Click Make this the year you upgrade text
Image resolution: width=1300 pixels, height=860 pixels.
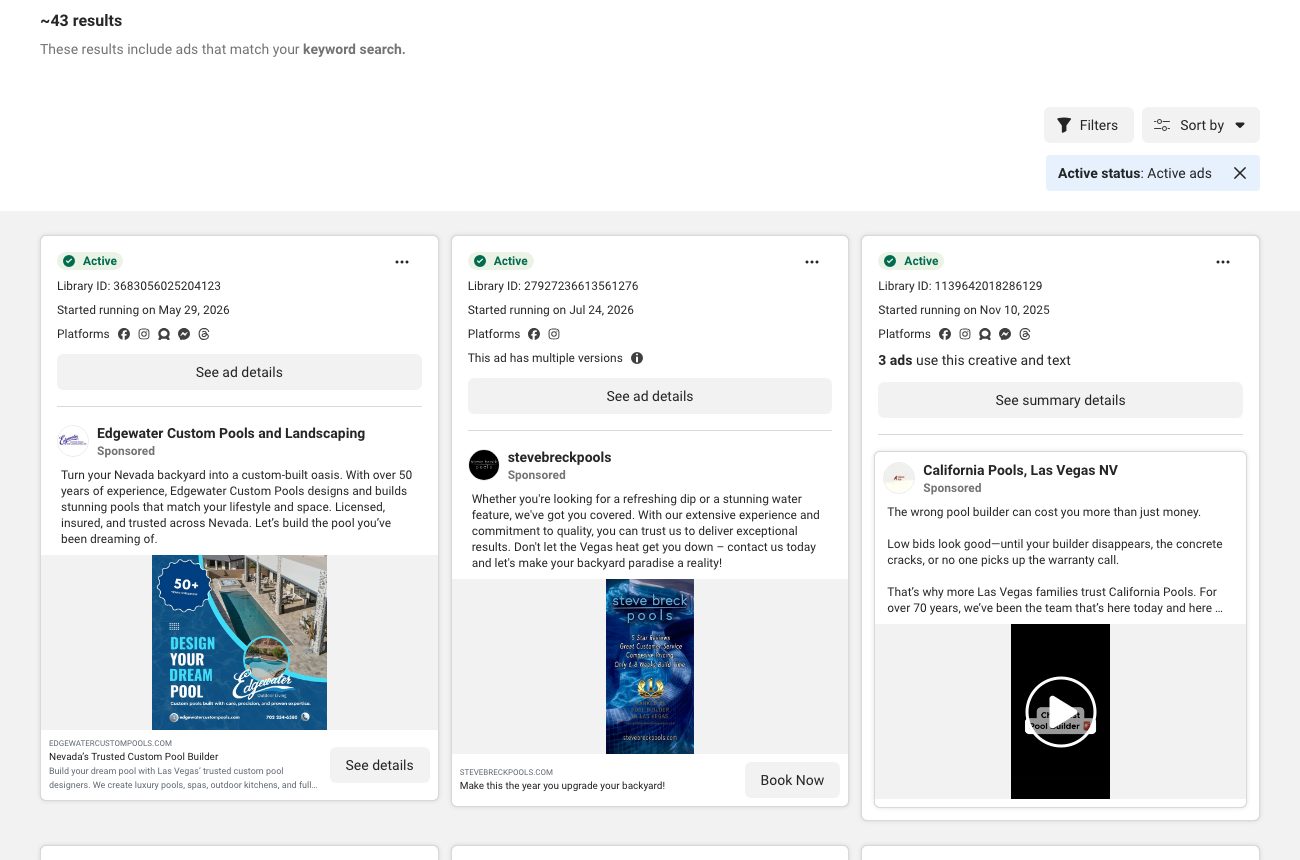coord(562,786)
